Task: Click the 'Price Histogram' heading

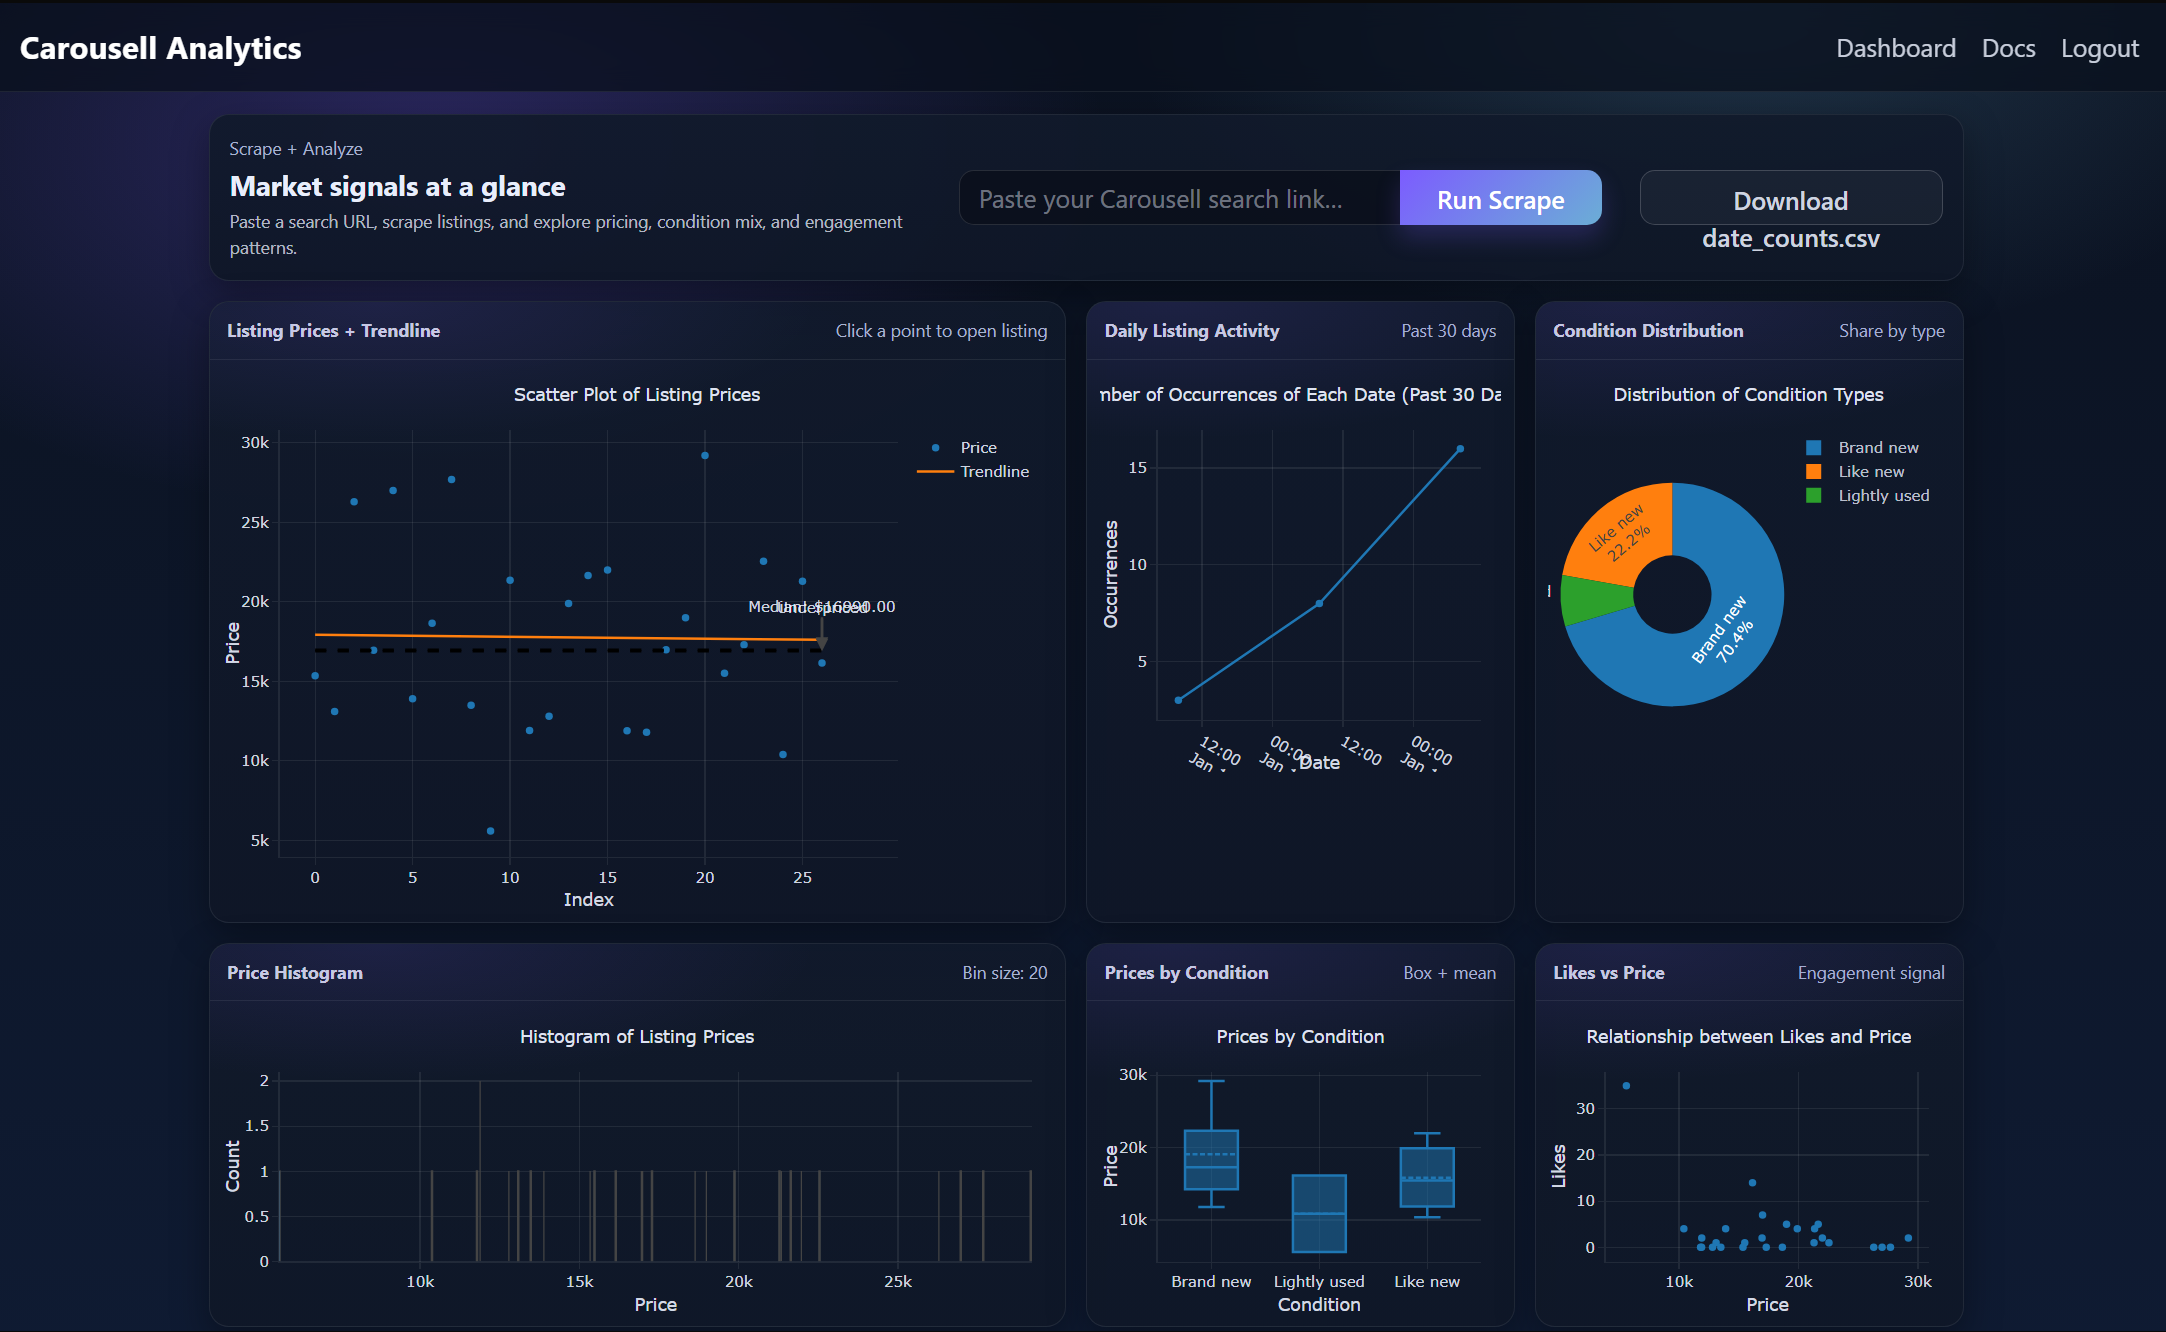Action: [294, 973]
